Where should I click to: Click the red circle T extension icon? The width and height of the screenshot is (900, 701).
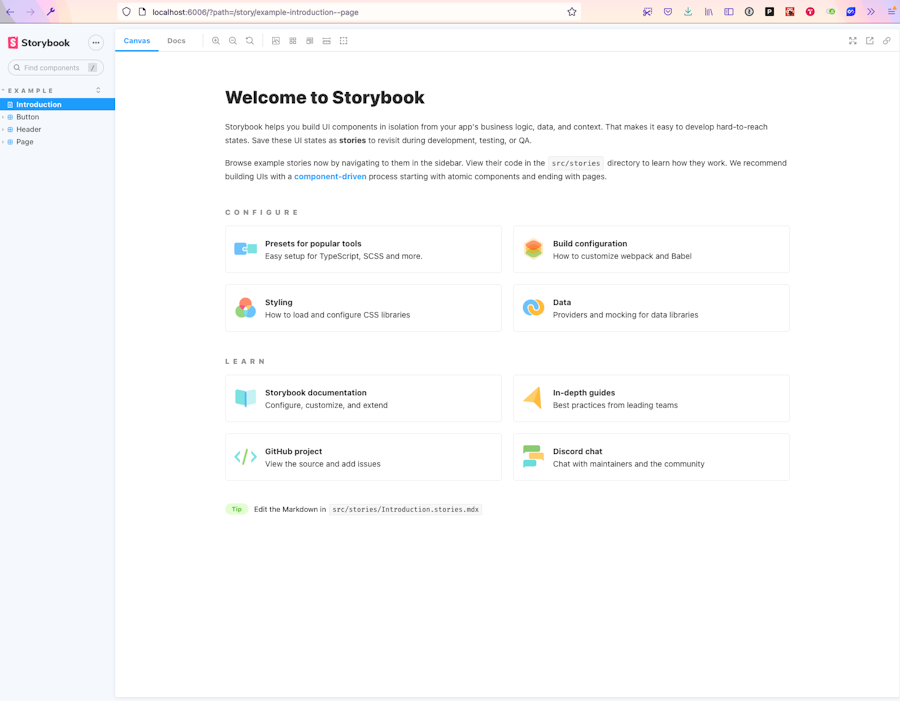point(810,11)
